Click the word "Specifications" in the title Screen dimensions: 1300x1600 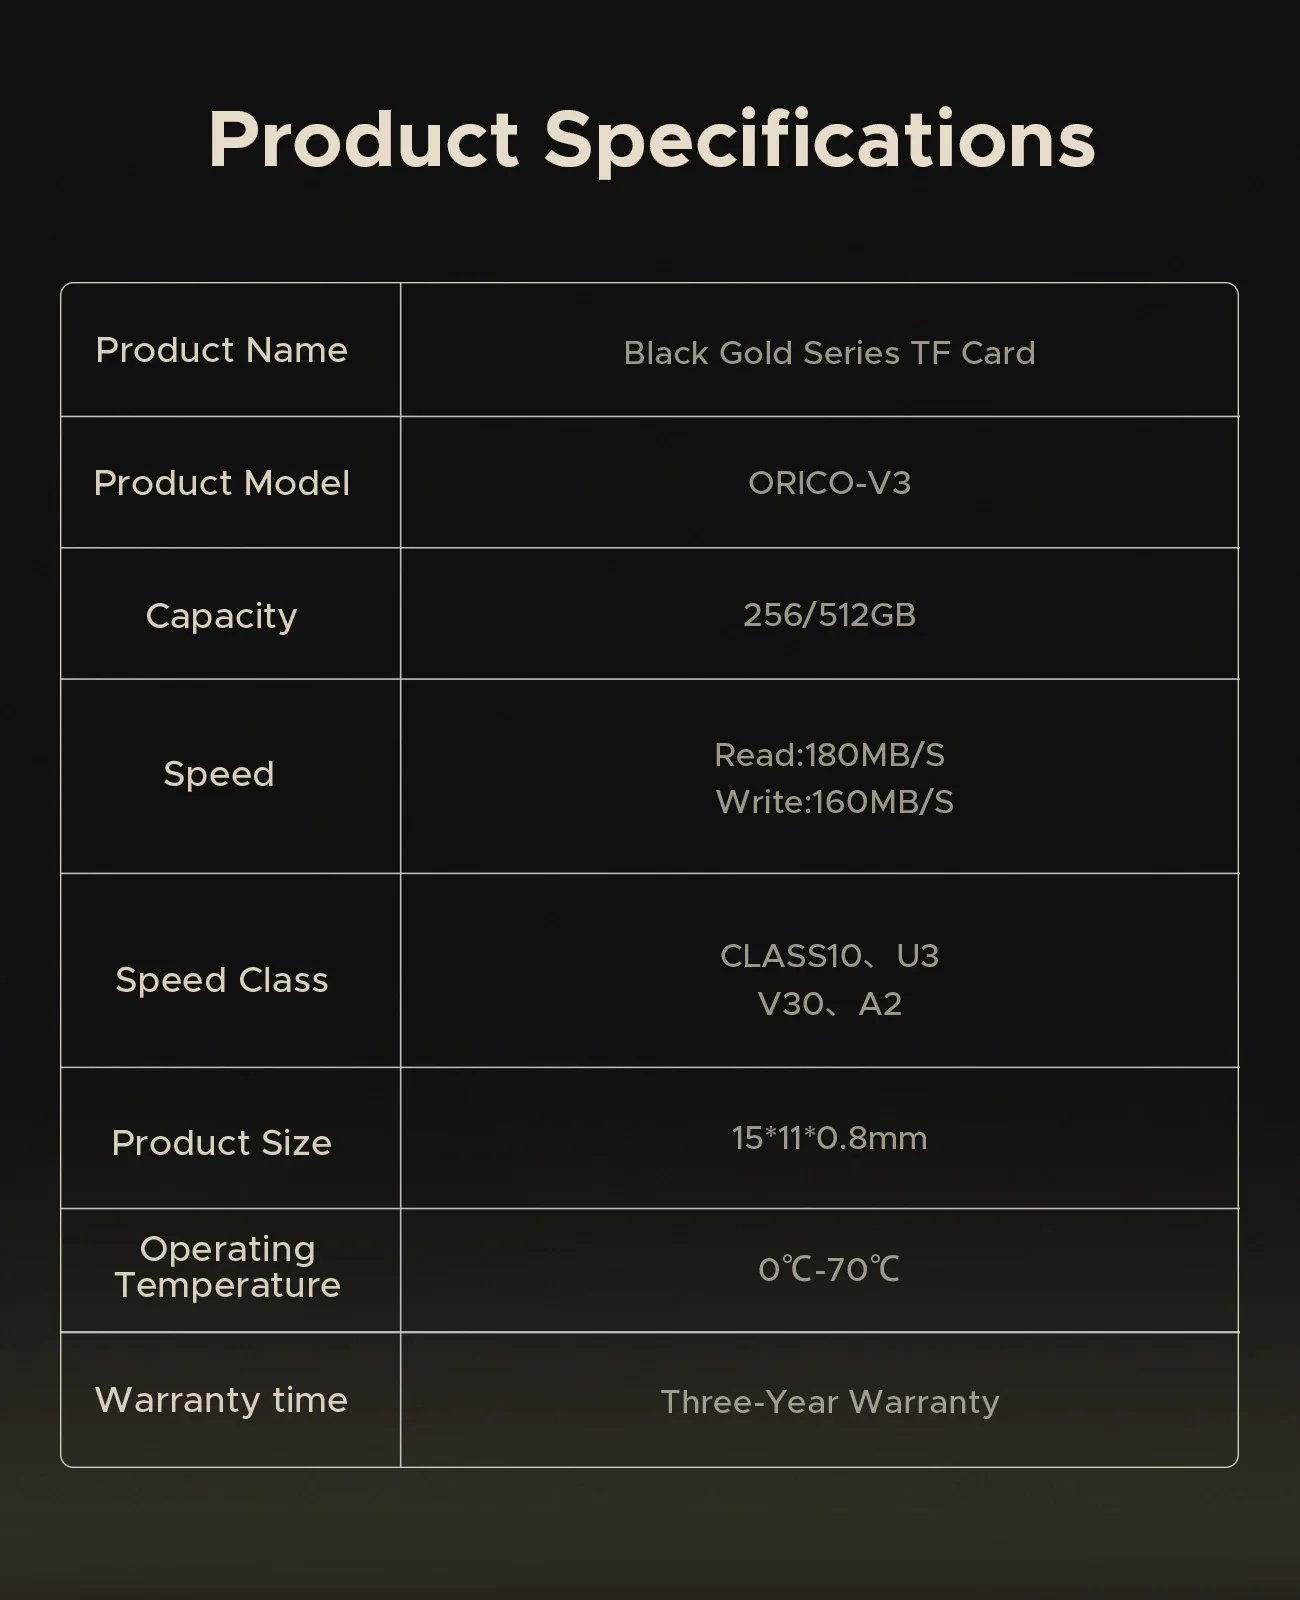tap(820, 140)
